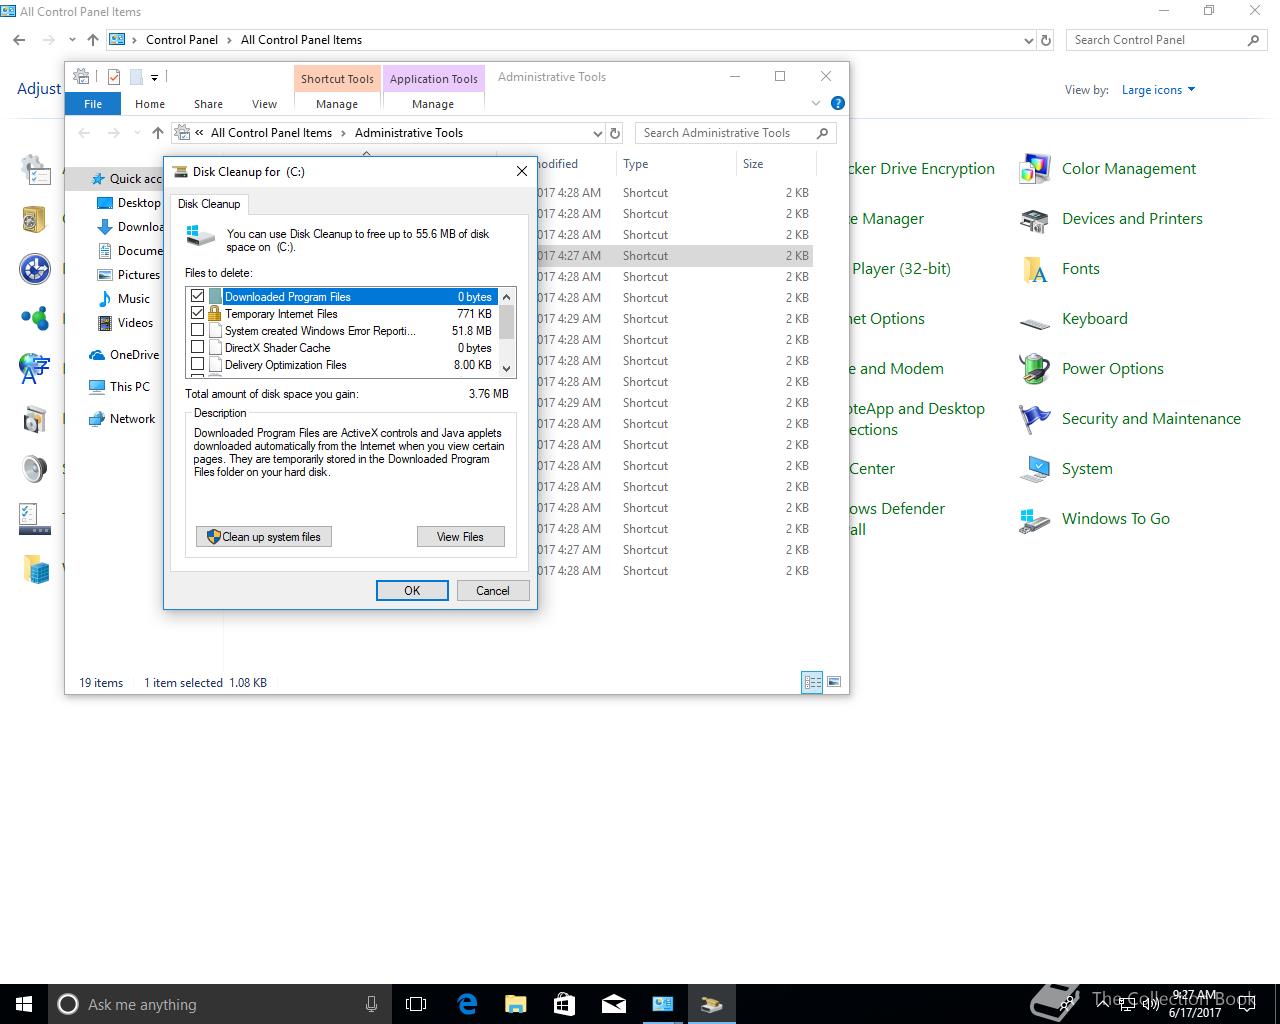
Task: Go back in Control Panel window
Action: click(20, 40)
